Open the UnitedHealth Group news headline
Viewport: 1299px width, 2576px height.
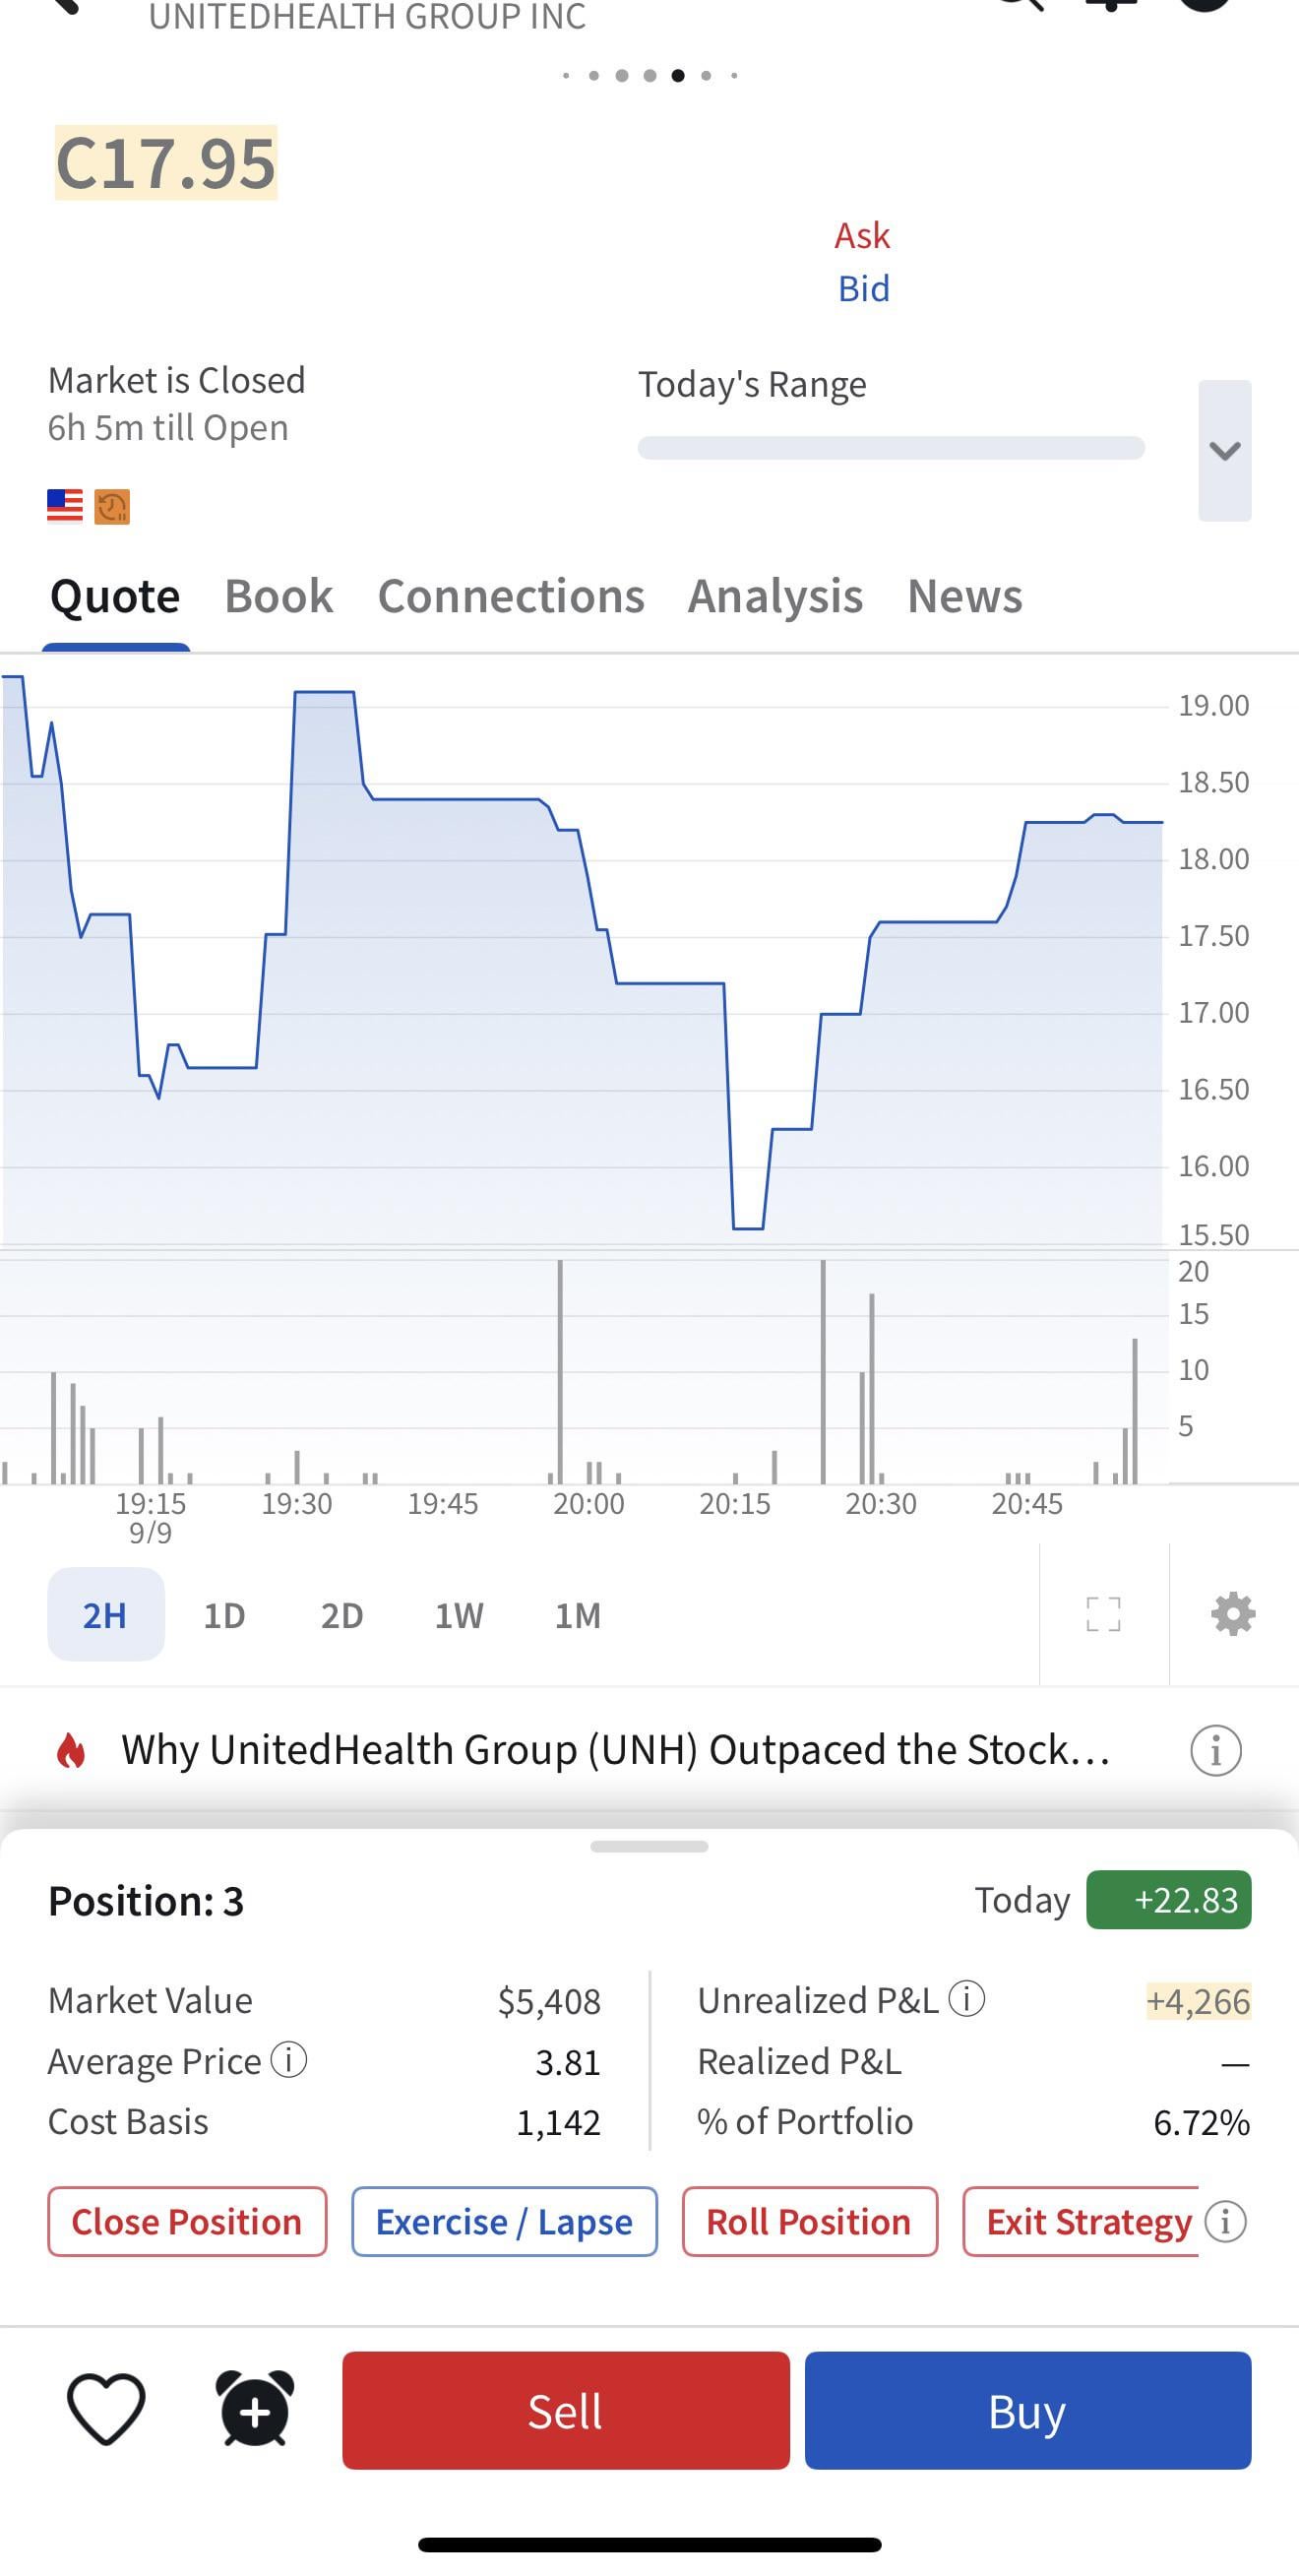point(616,1750)
